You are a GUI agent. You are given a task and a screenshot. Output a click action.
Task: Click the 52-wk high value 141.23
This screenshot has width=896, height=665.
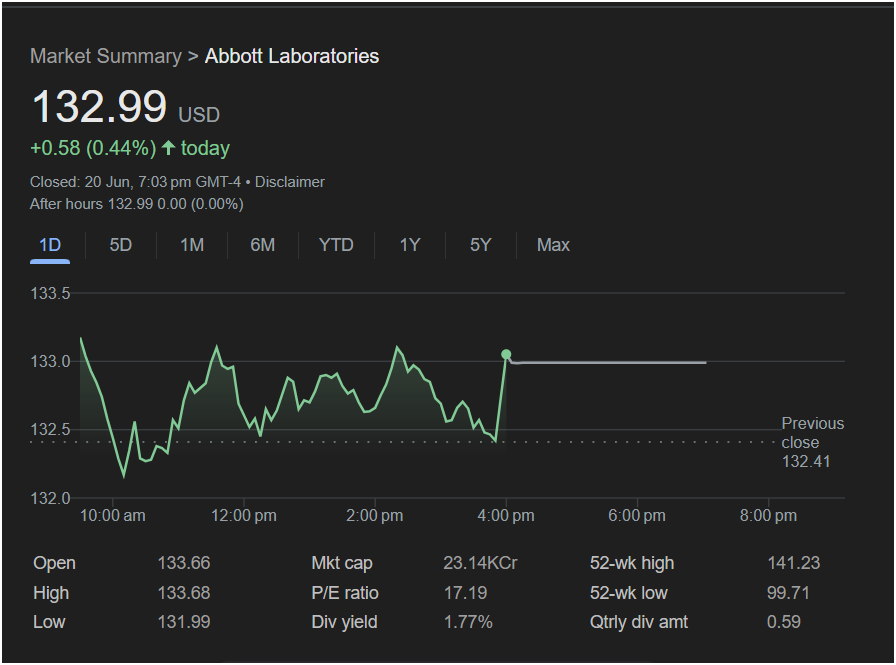pos(794,563)
